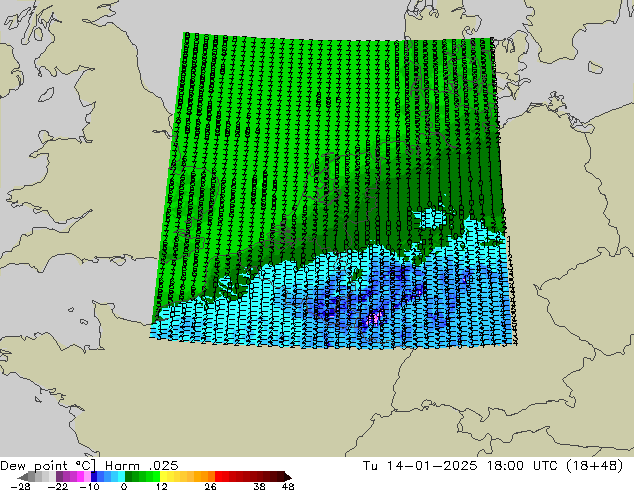Click the '38' label on the colour scale
634x490 pixels.
[x=260, y=486]
